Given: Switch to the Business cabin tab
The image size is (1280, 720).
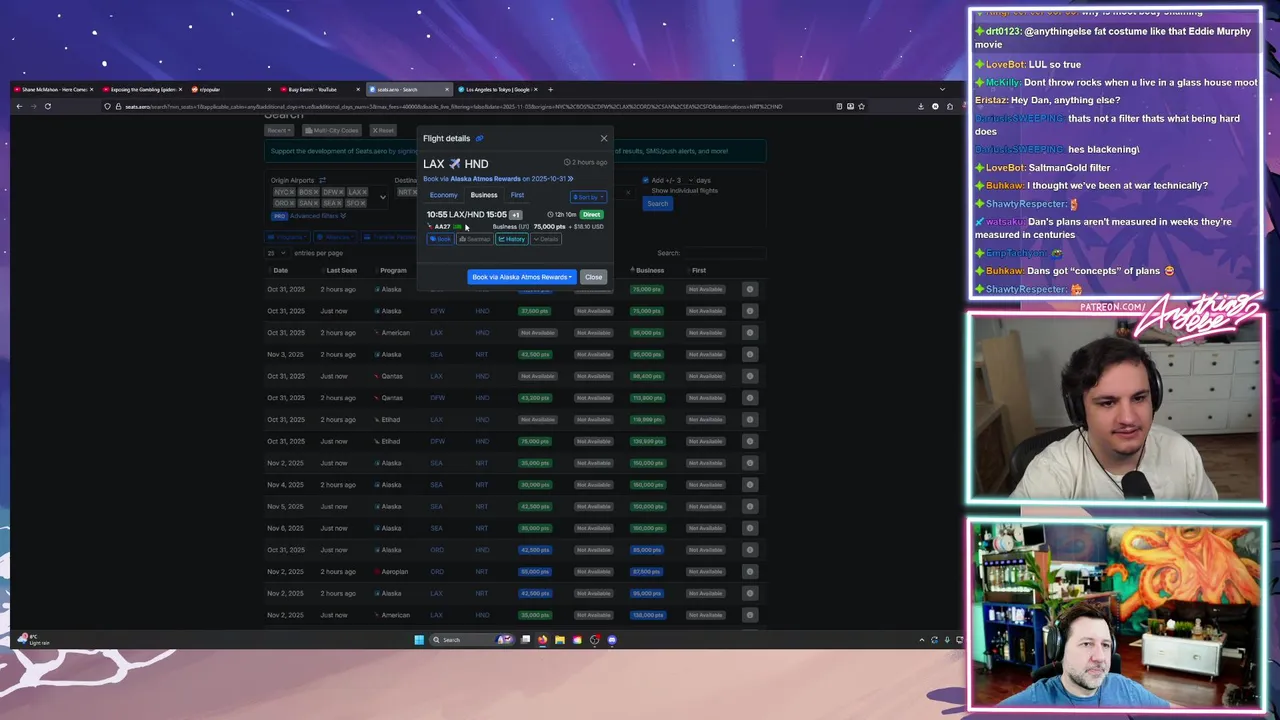Looking at the screenshot, I should click(x=484, y=195).
